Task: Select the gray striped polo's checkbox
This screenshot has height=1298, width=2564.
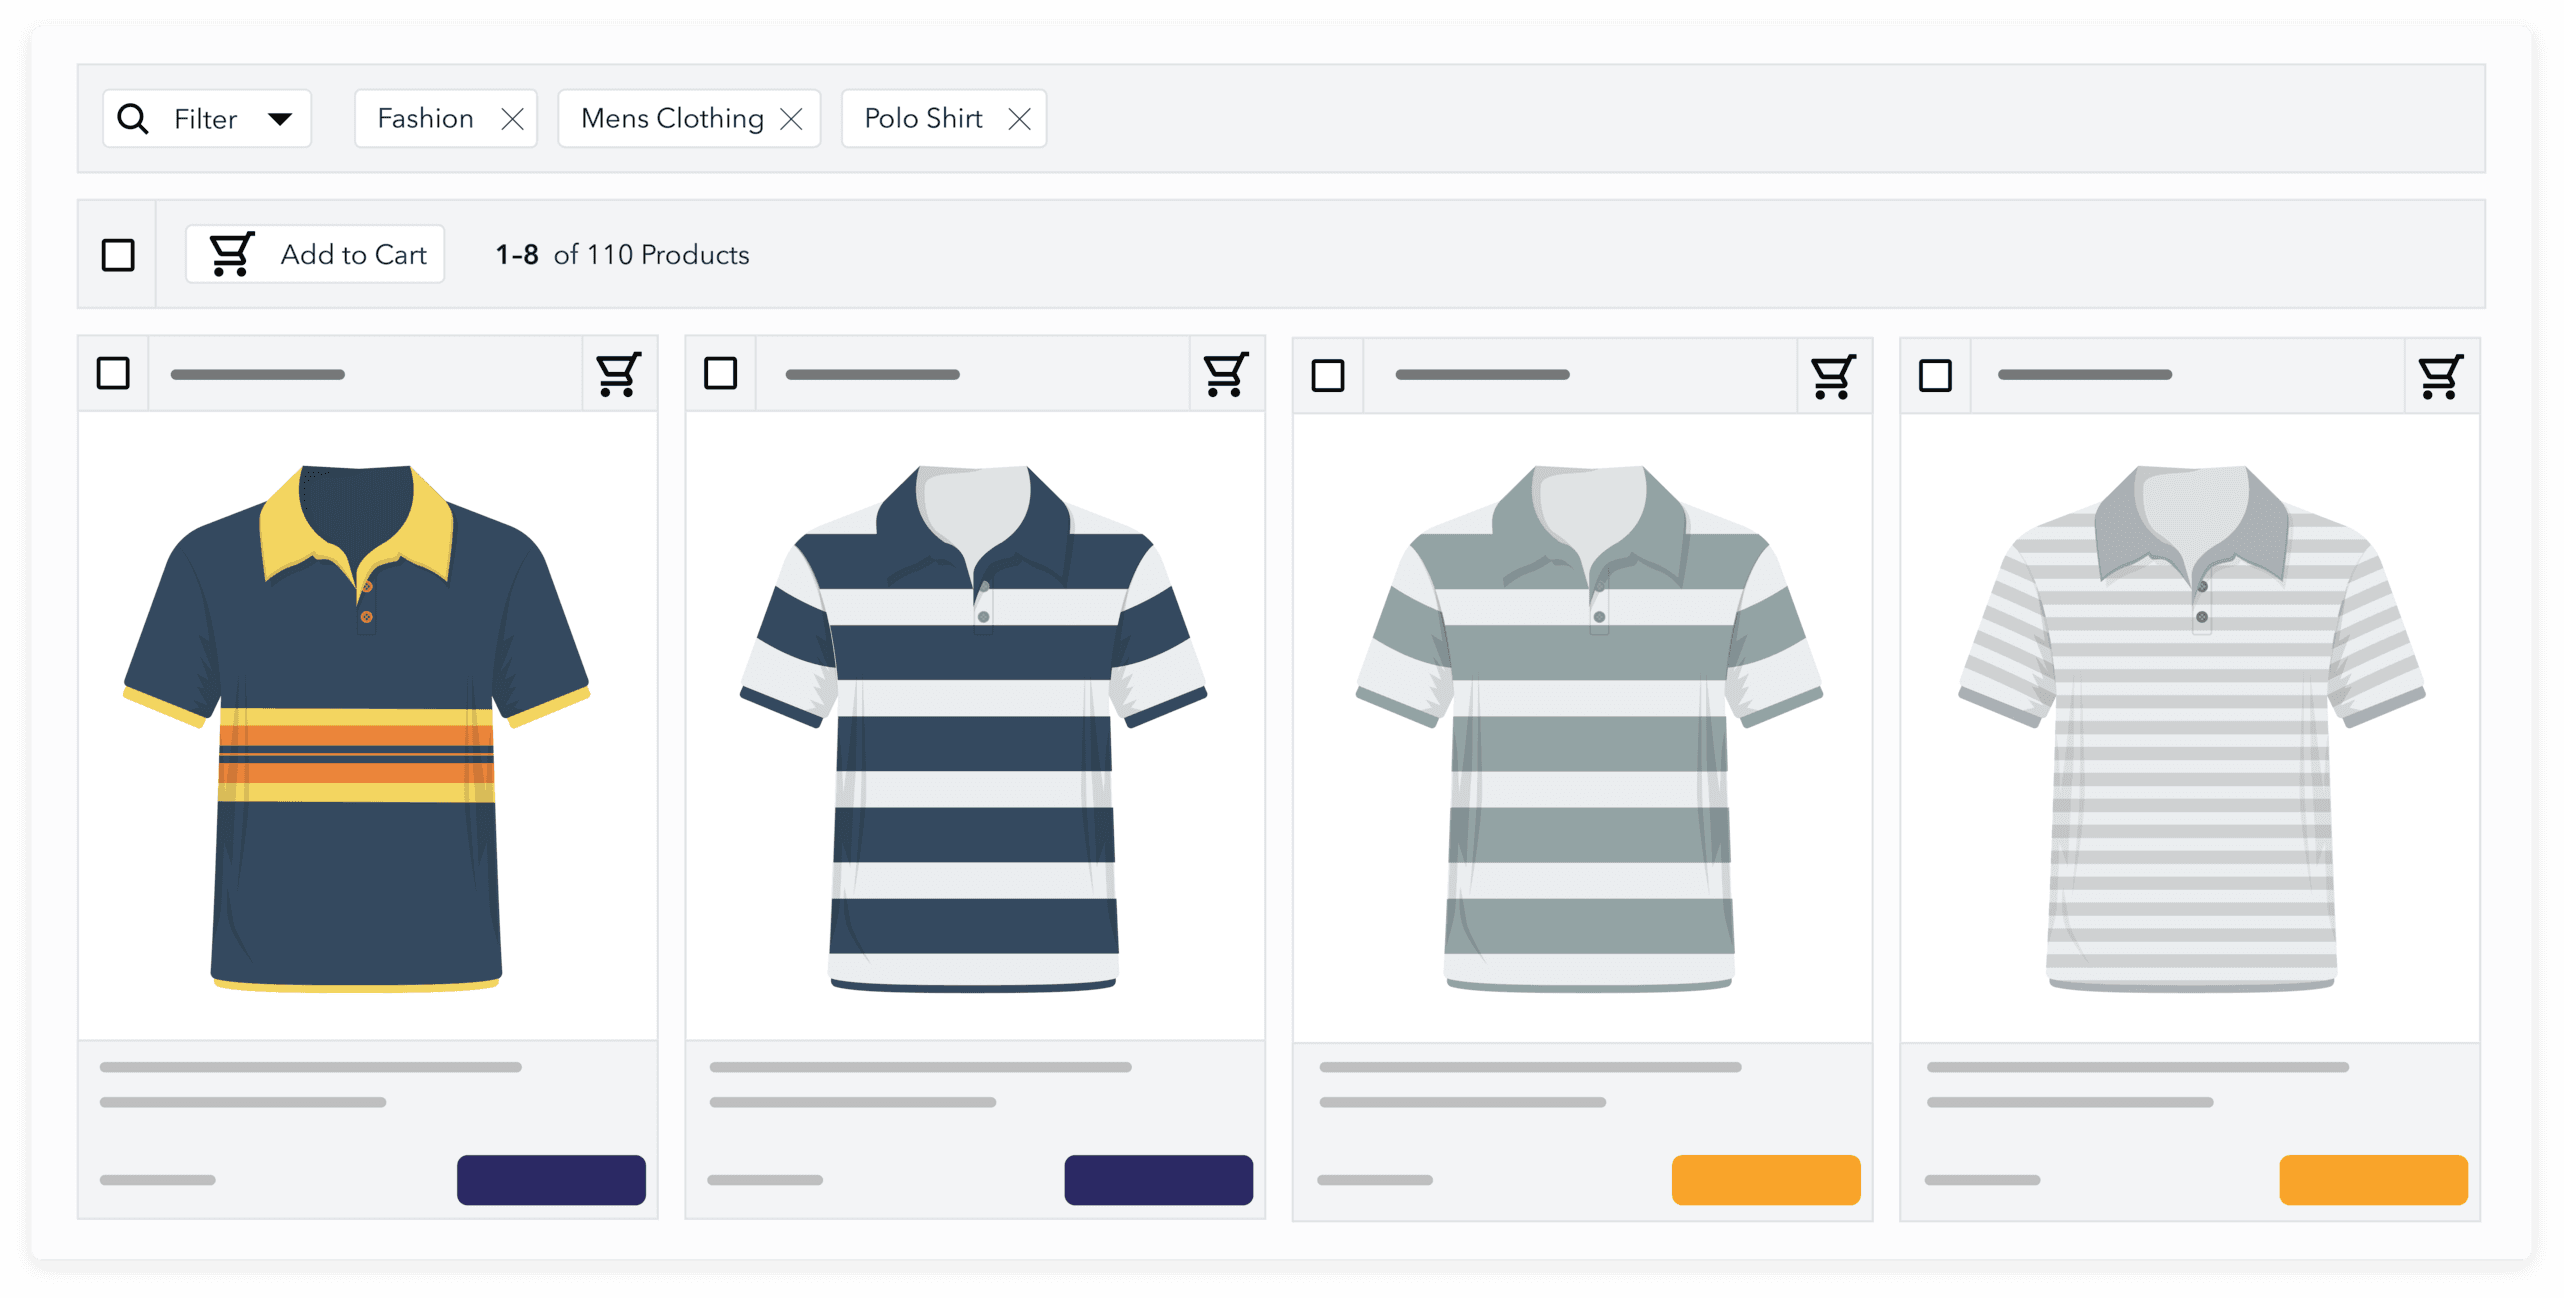Action: [1935, 375]
